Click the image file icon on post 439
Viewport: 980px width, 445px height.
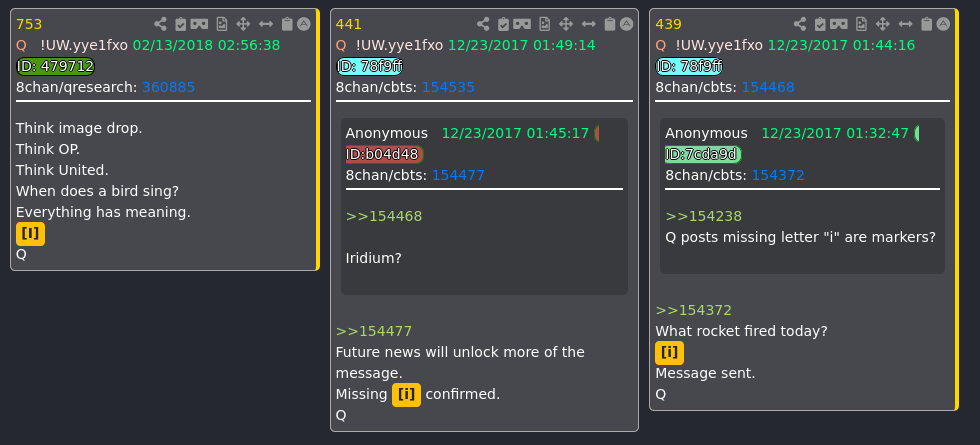pos(861,24)
